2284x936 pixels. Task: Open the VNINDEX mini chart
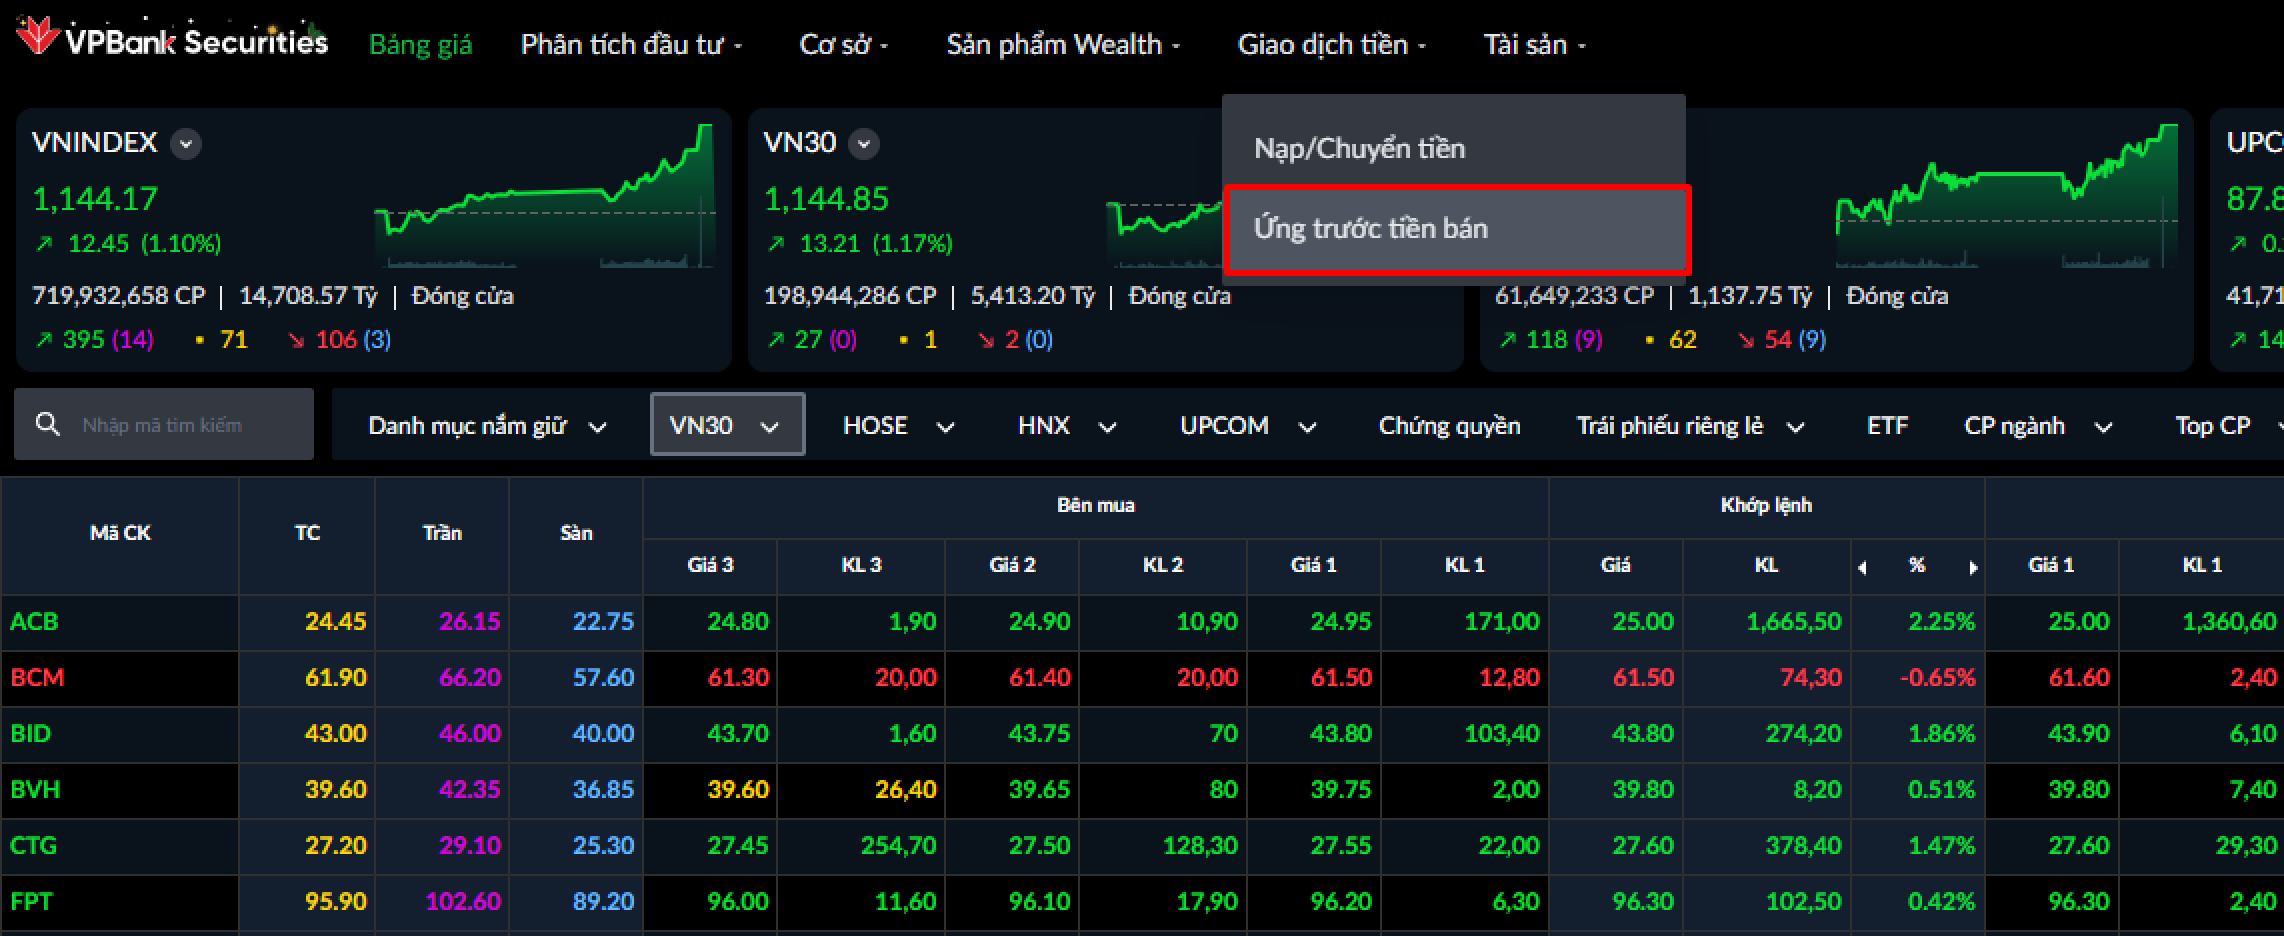544,200
